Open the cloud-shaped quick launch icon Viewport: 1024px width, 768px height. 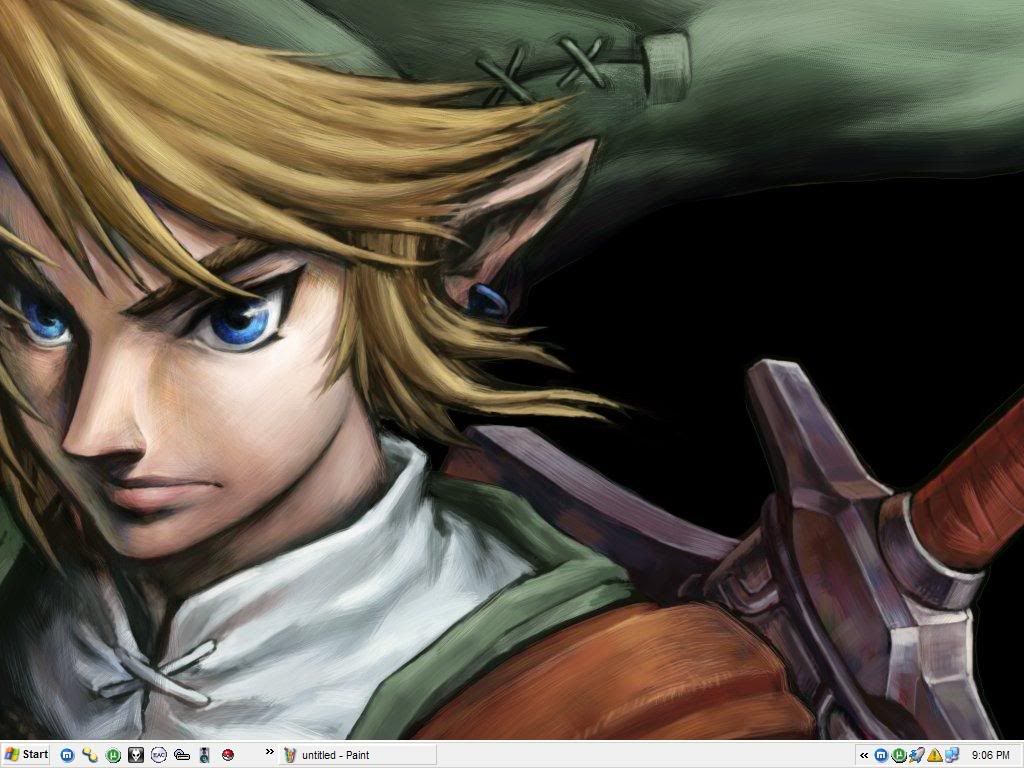point(182,755)
